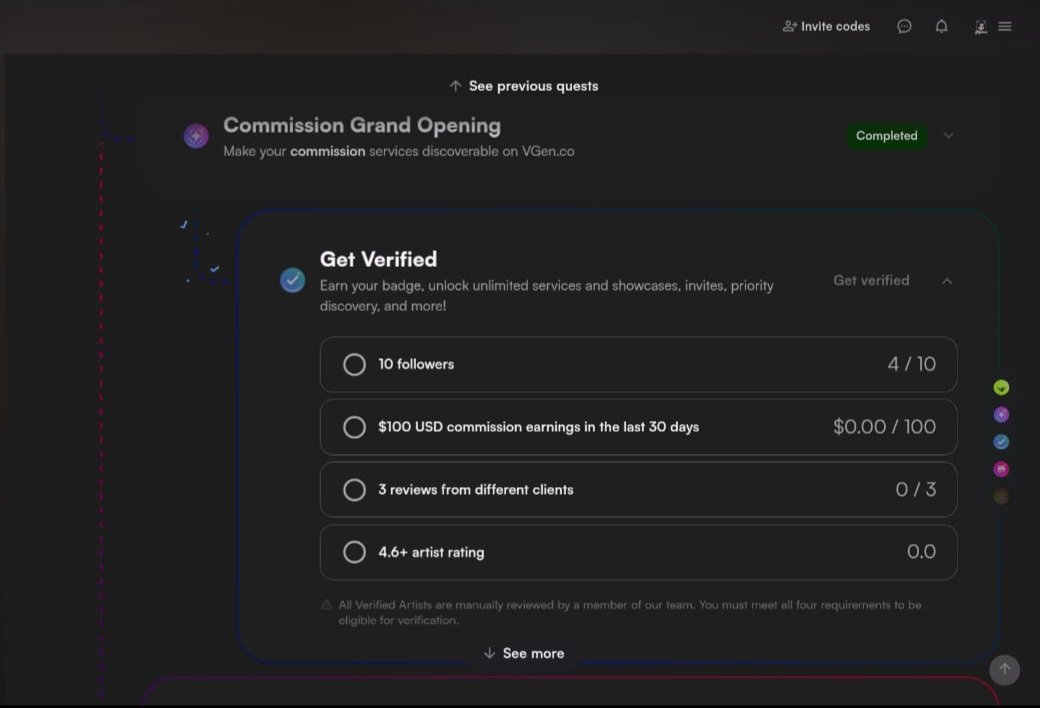Expand the Commission Grand Opening quest chevron
Screen dimensions: 1040x708
point(948,135)
